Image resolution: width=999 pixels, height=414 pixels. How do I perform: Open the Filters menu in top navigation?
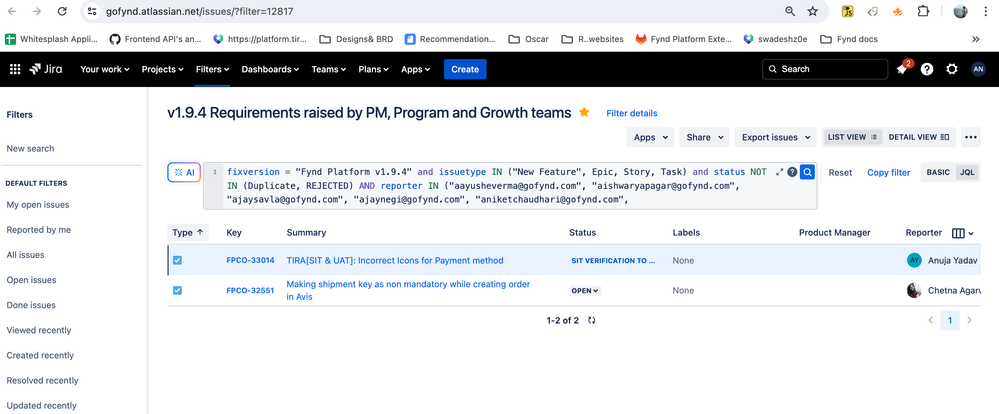point(212,69)
